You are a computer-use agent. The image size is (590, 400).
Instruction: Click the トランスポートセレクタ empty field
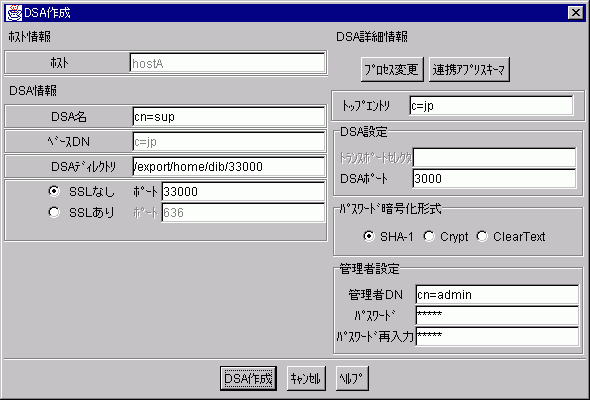494,157
